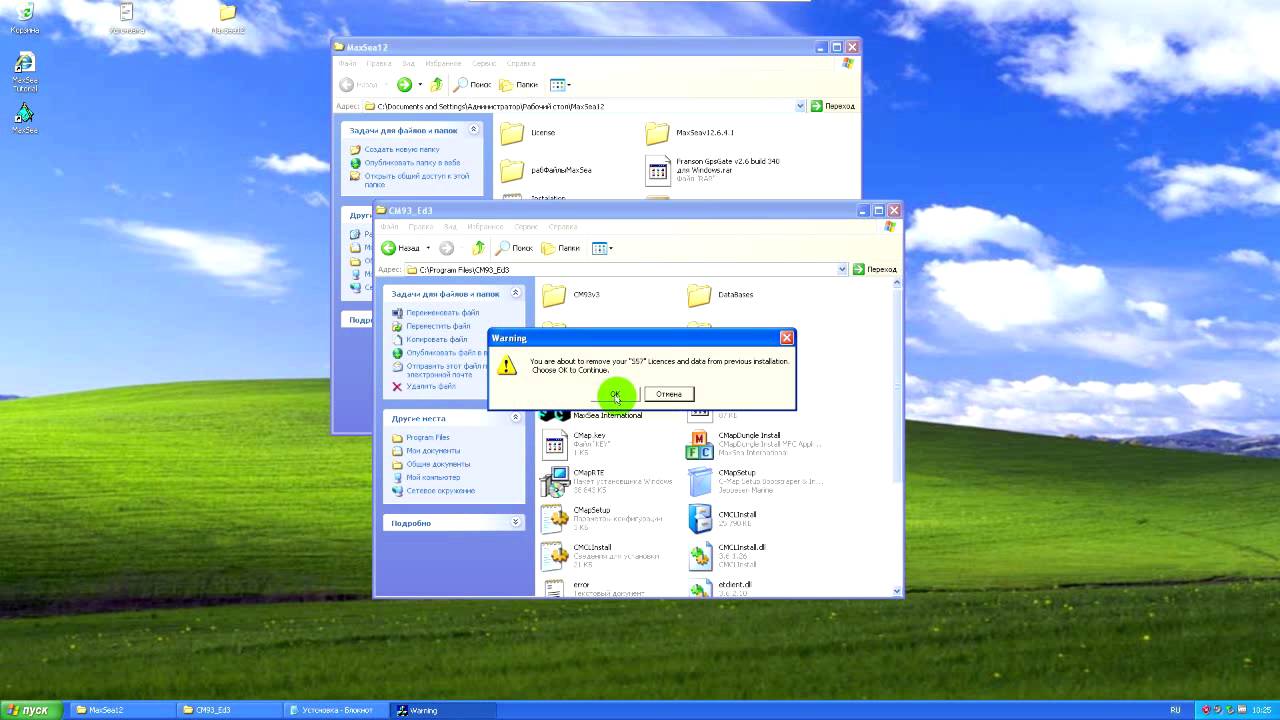Image resolution: width=1280 pixels, height=720 pixels.
Task: Select the Jeppesen Marine CMapSetup application icon
Action: (x=699, y=481)
